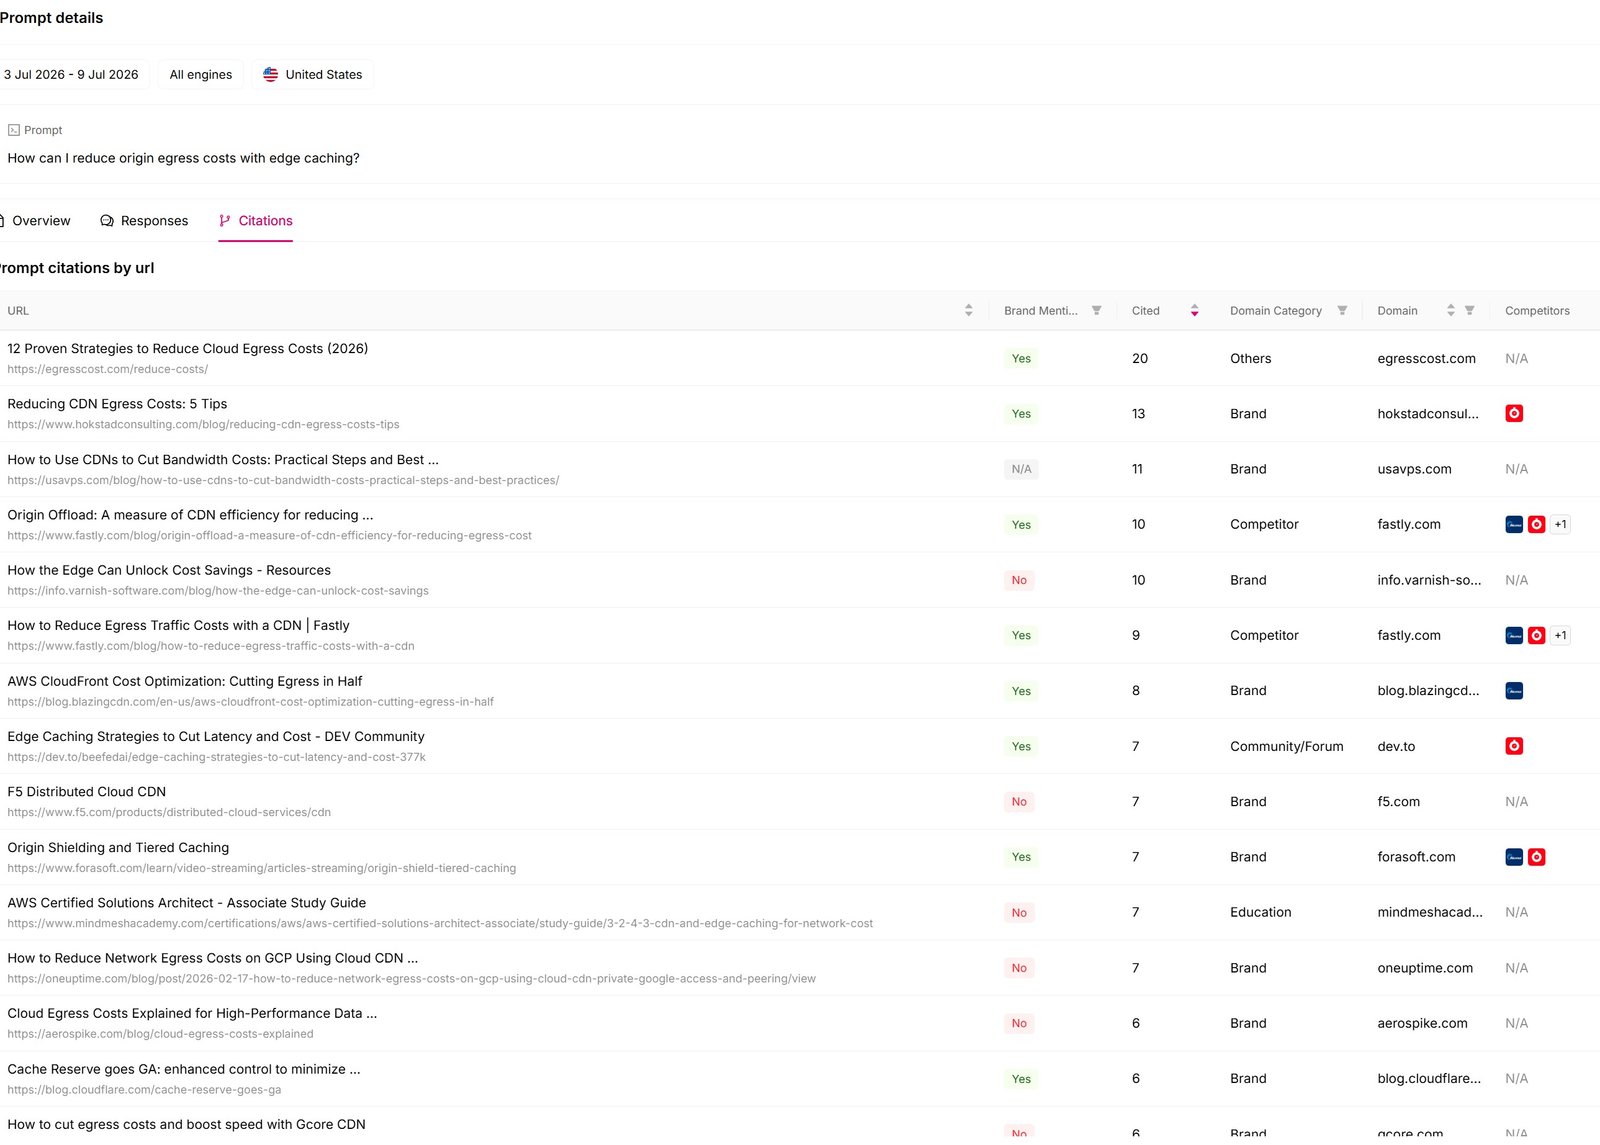Open the Citations tab

(x=256, y=221)
